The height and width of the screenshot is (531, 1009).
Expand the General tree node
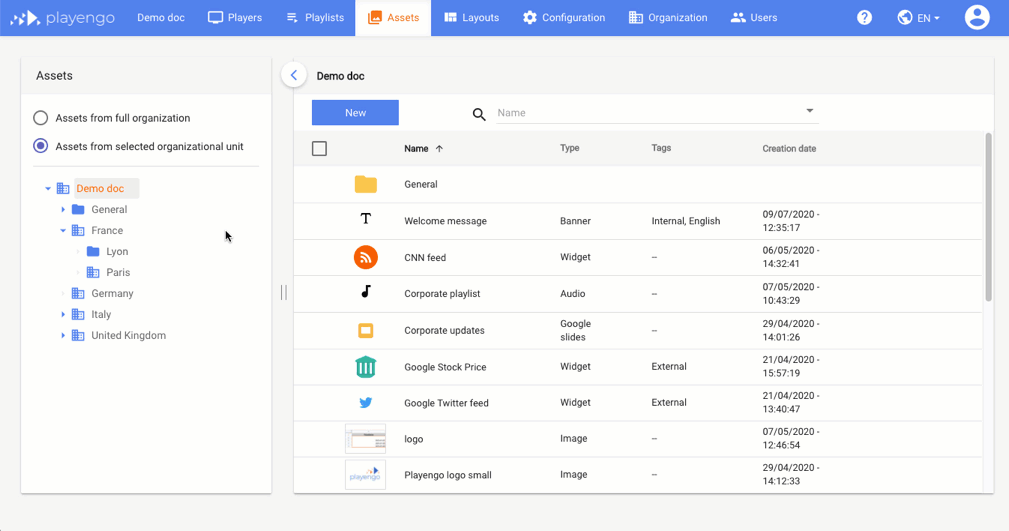63,209
